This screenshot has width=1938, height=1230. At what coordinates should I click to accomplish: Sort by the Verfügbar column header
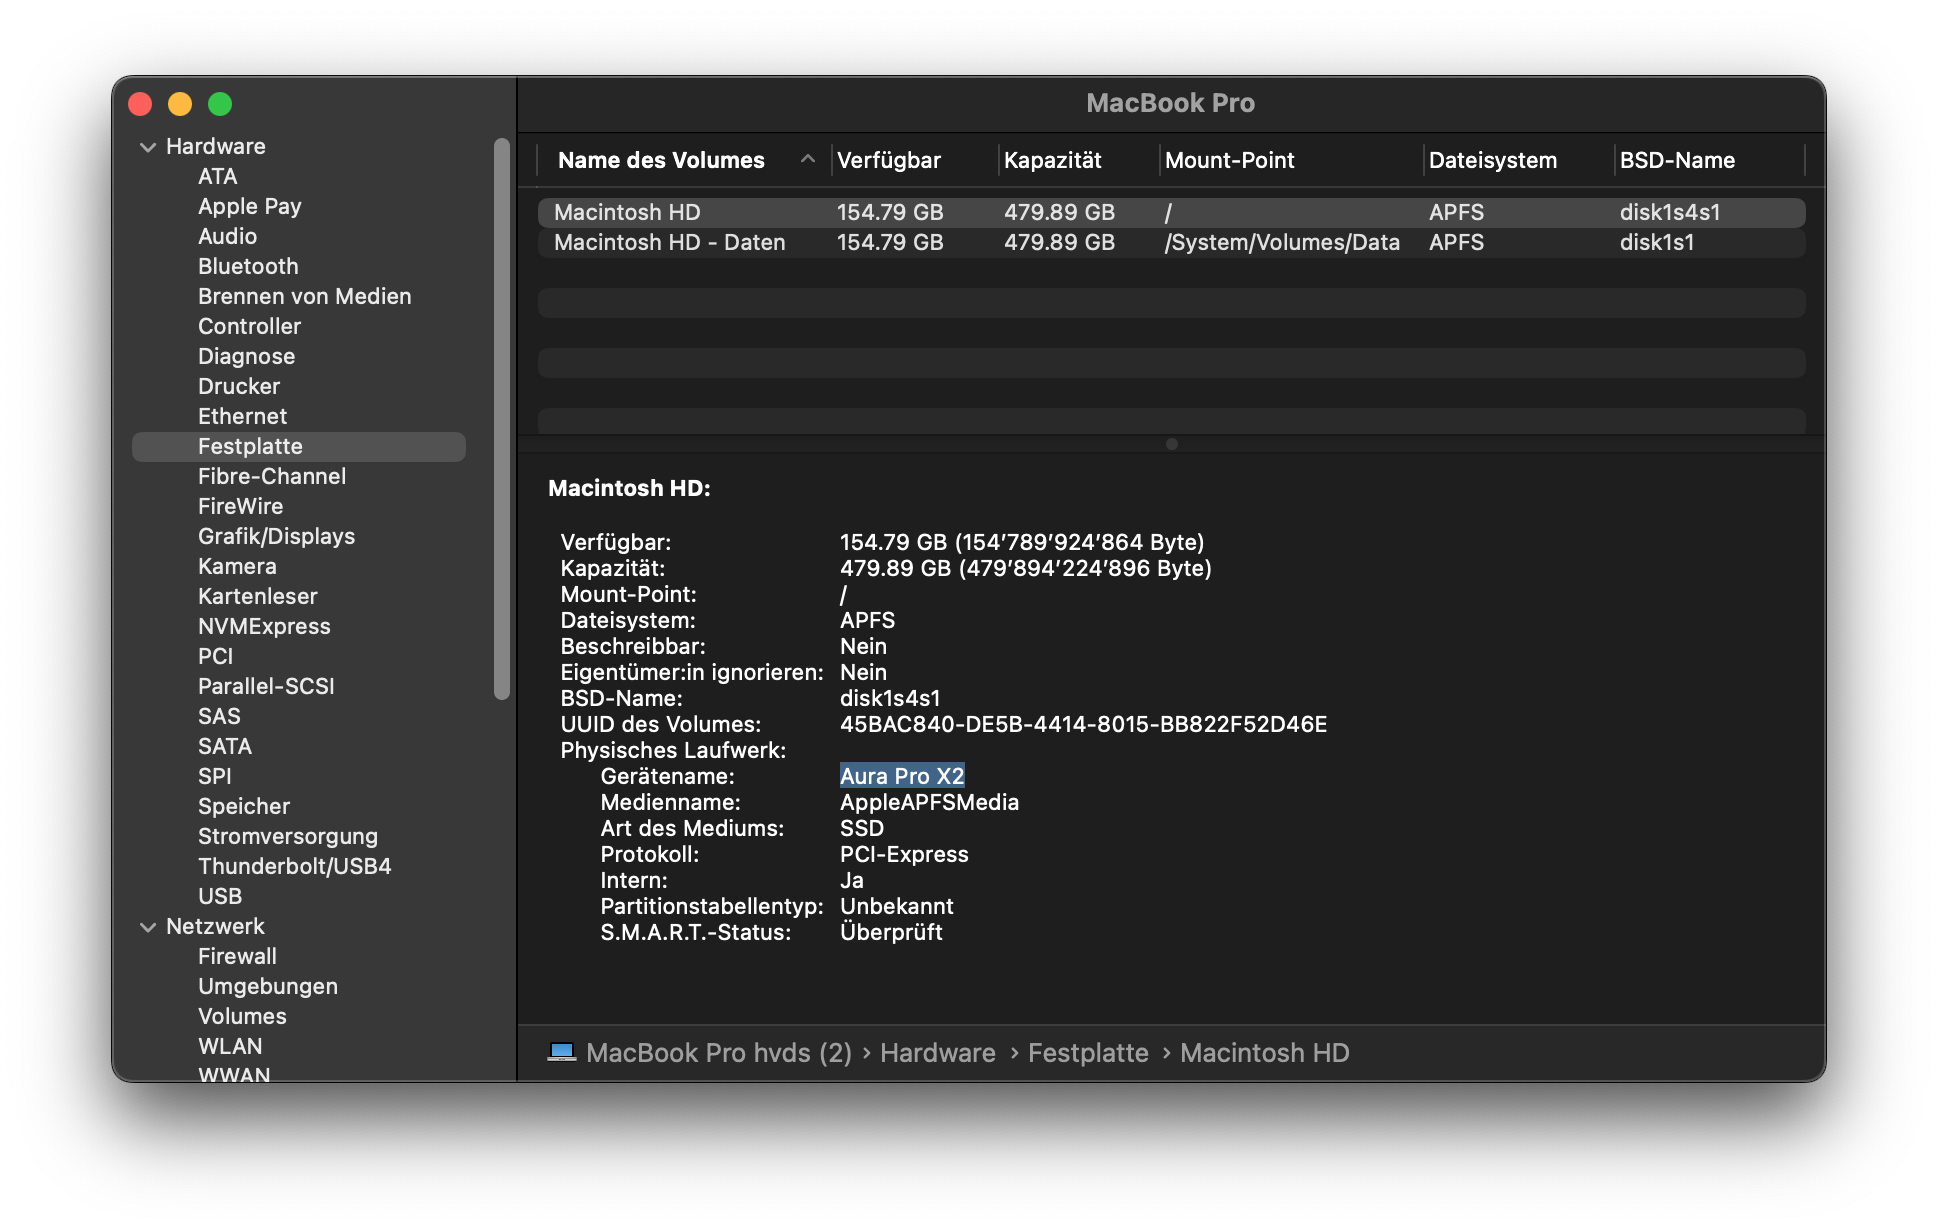click(888, 160)
